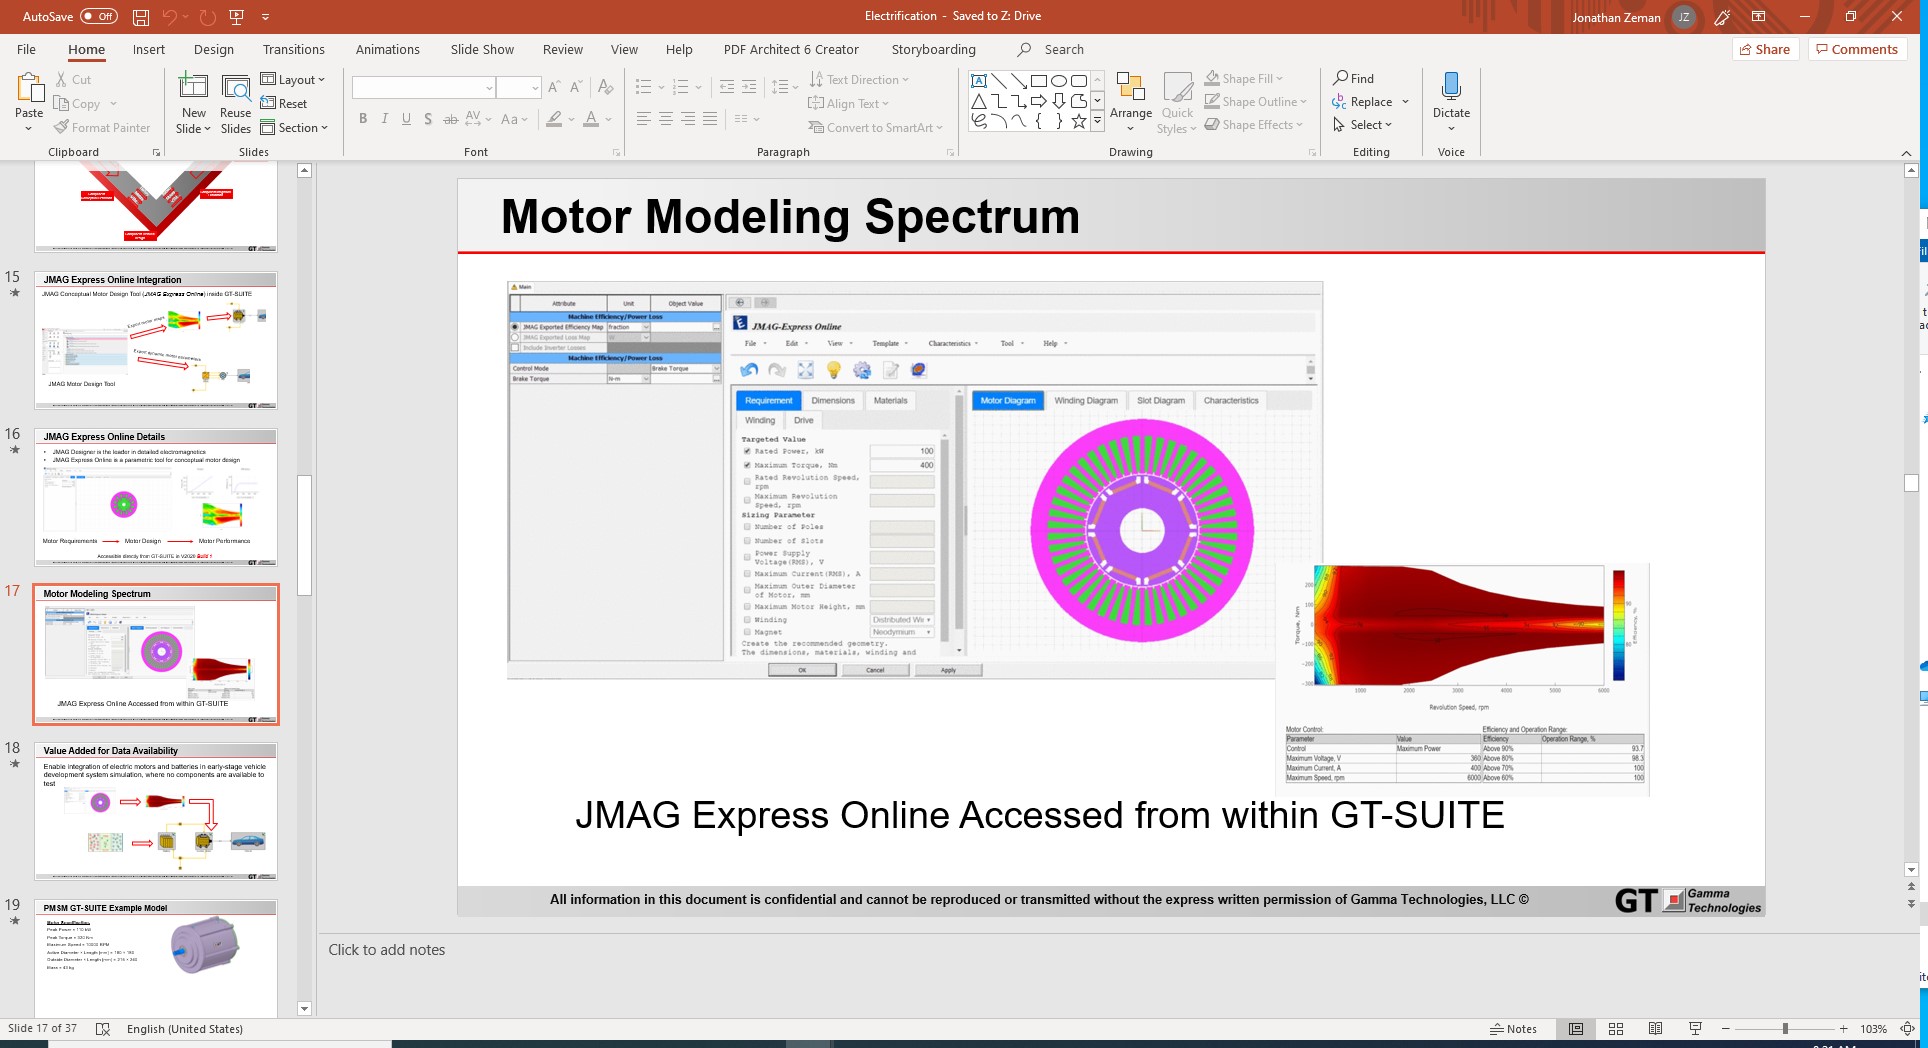Switch to the Insert tab
The width and height of the screenshot is (1928, 1048).
(x=149, y=49)
